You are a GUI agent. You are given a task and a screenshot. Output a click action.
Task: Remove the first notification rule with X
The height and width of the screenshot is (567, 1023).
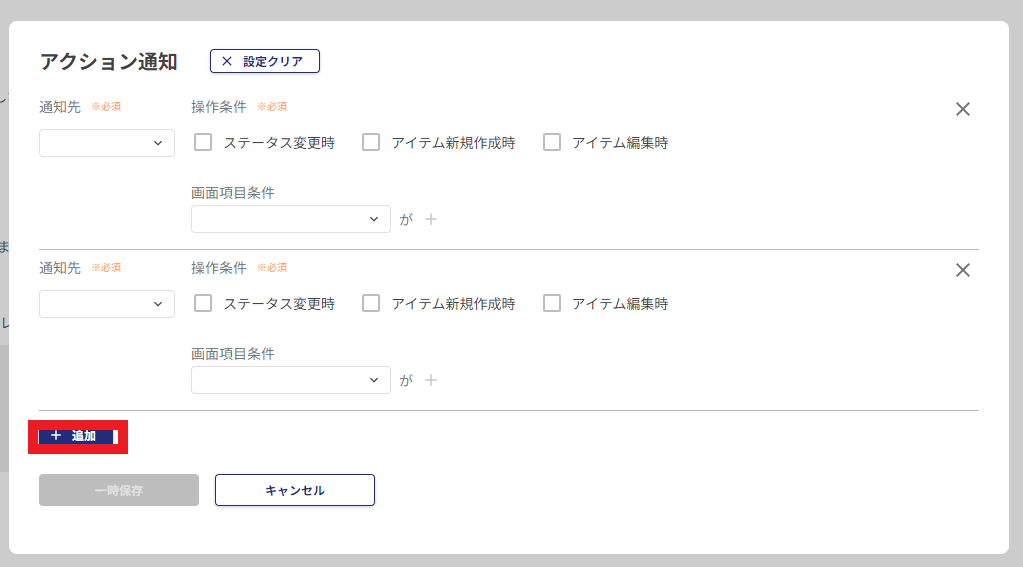click(x=963, y=109)
